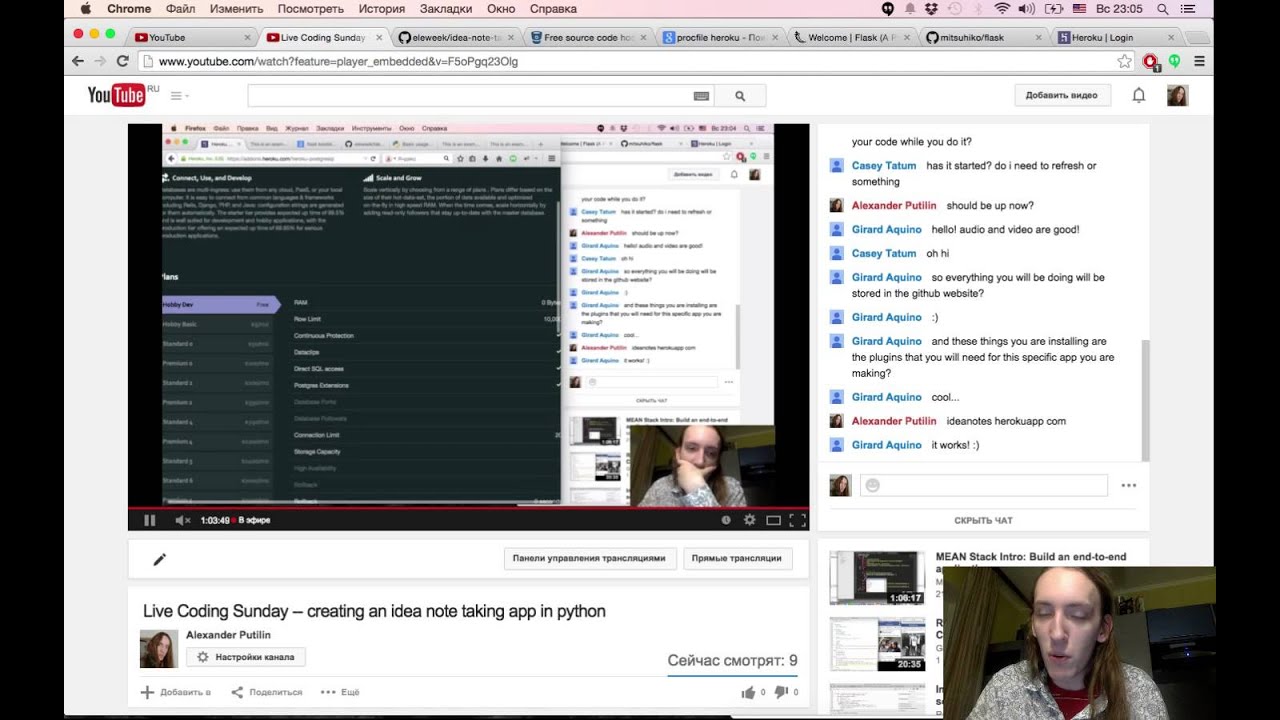Open the История menu
The image size is (1280, 720).
(x=381, y=9)
